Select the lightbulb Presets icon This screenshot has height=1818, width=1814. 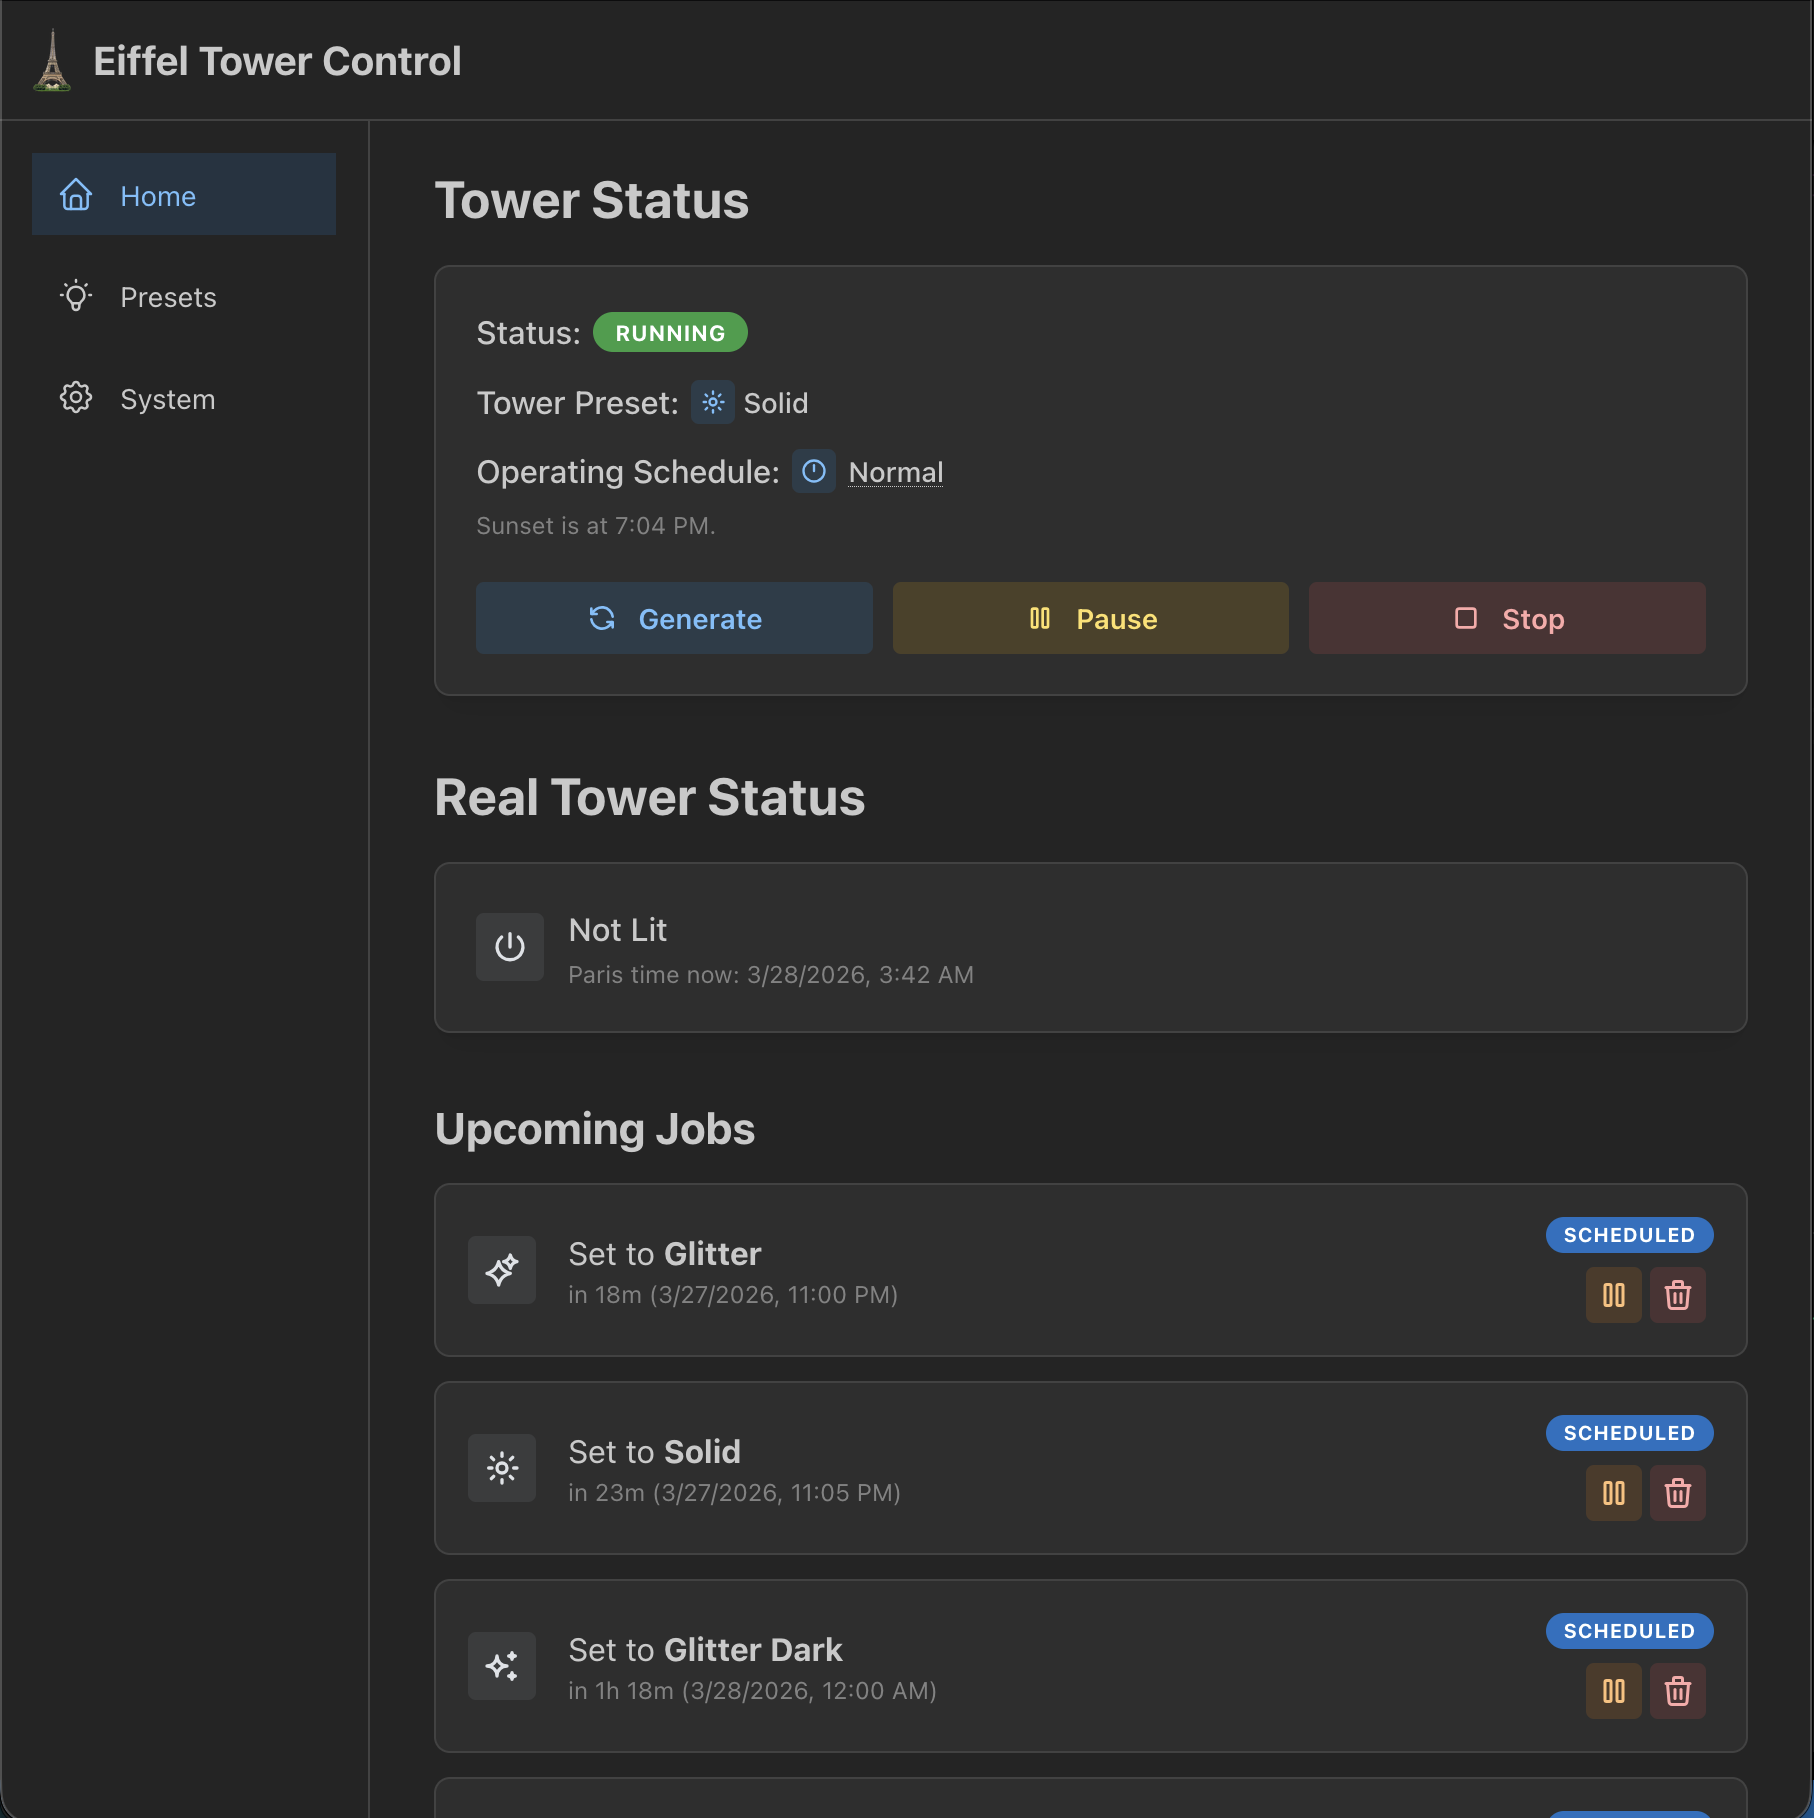[76, 296]
